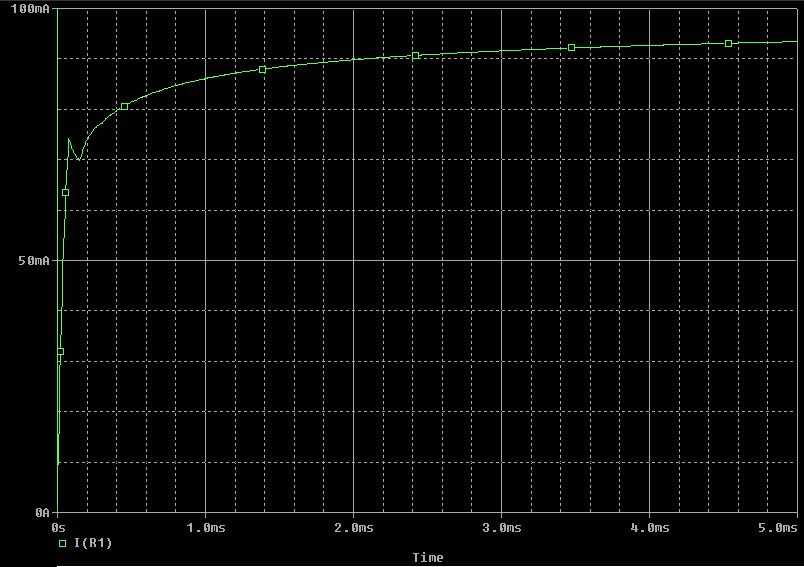
Task: Click the dip in the curve after the peak
Action: pos(79,159)
